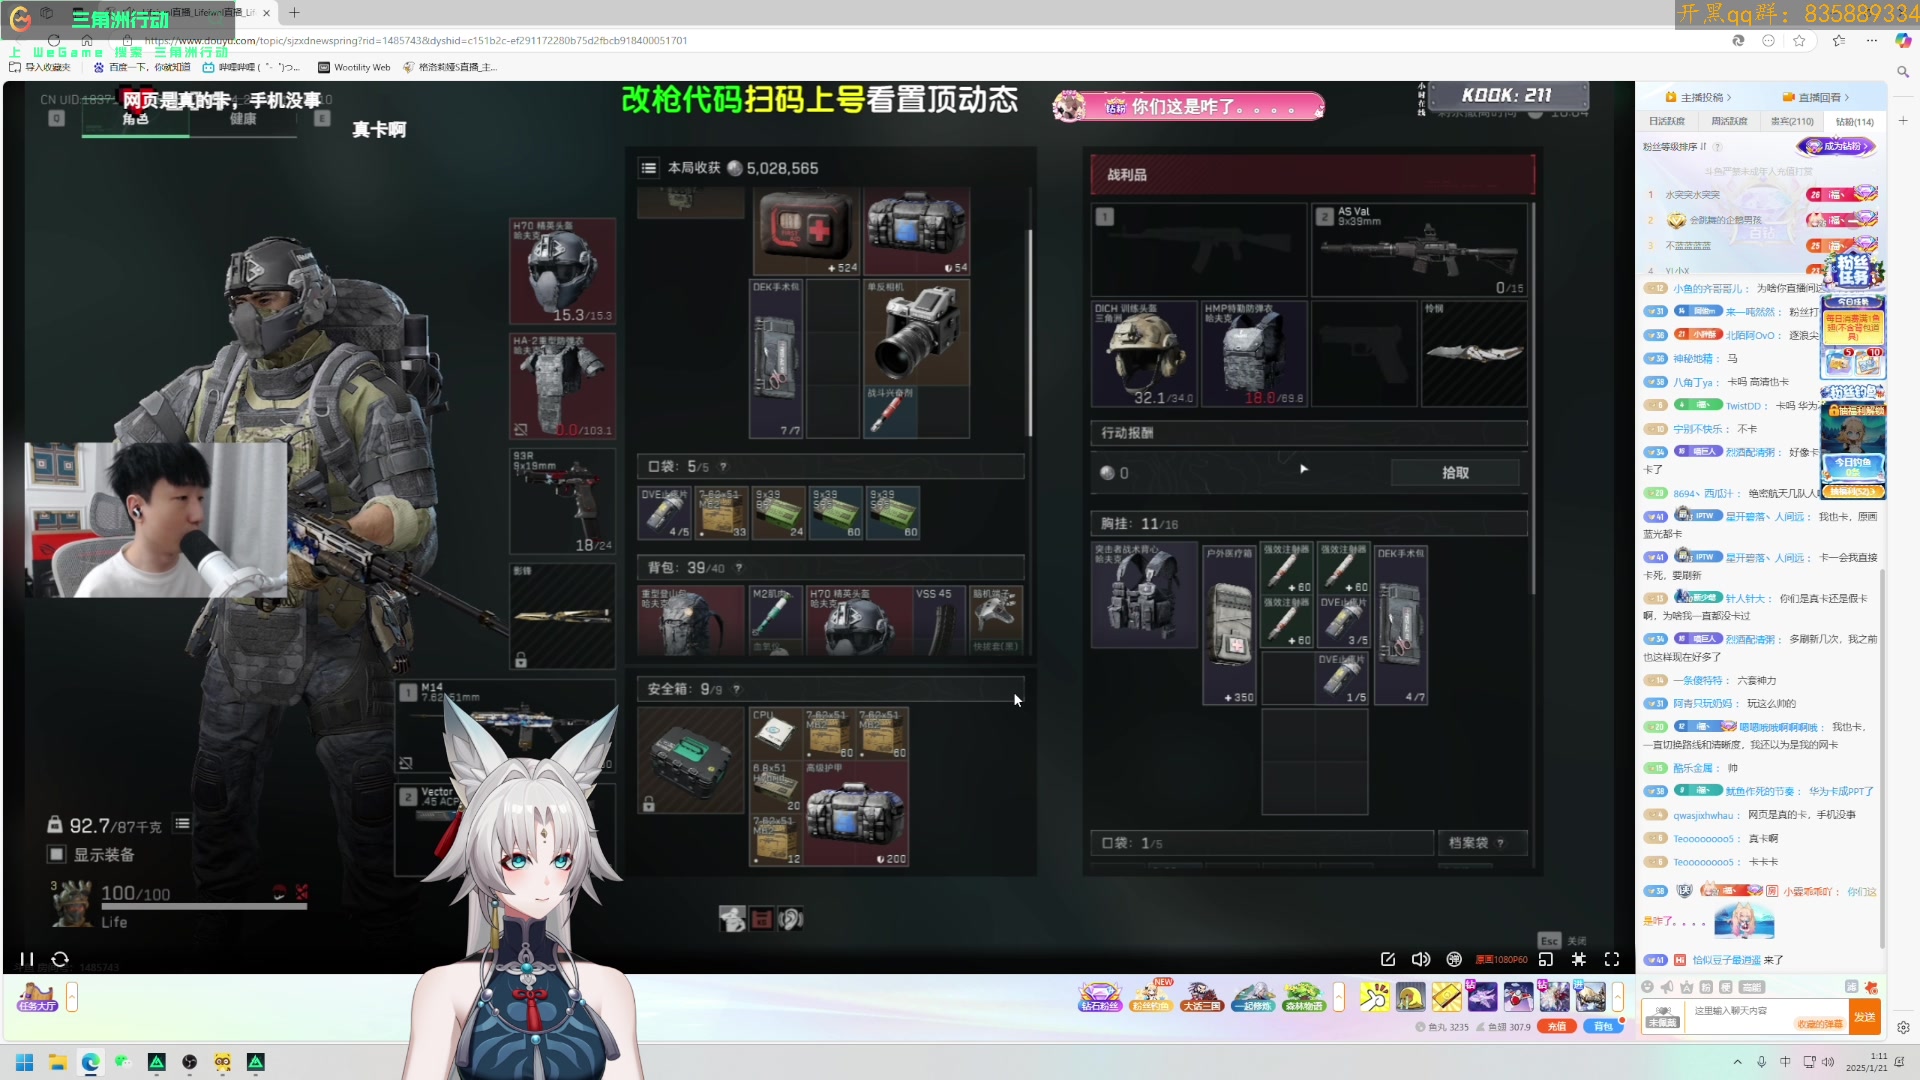1920x1080 pixels.
Task: Open the 直播回看 replay link
Action: click(1815, 97)
